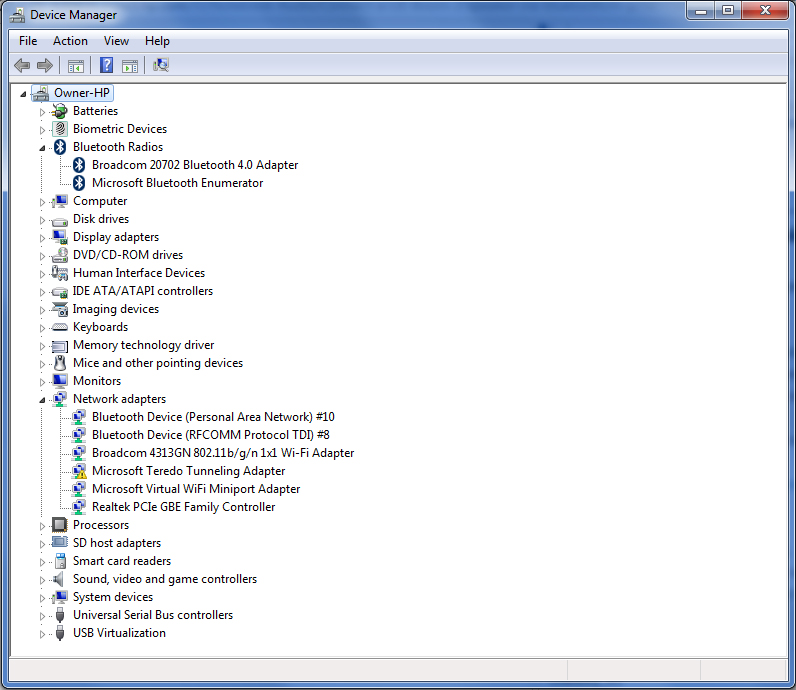Expand the IDE ATA/ATAPI controllers arrow
This screenshot has height=690, width=796.
(x=42, y=292)
